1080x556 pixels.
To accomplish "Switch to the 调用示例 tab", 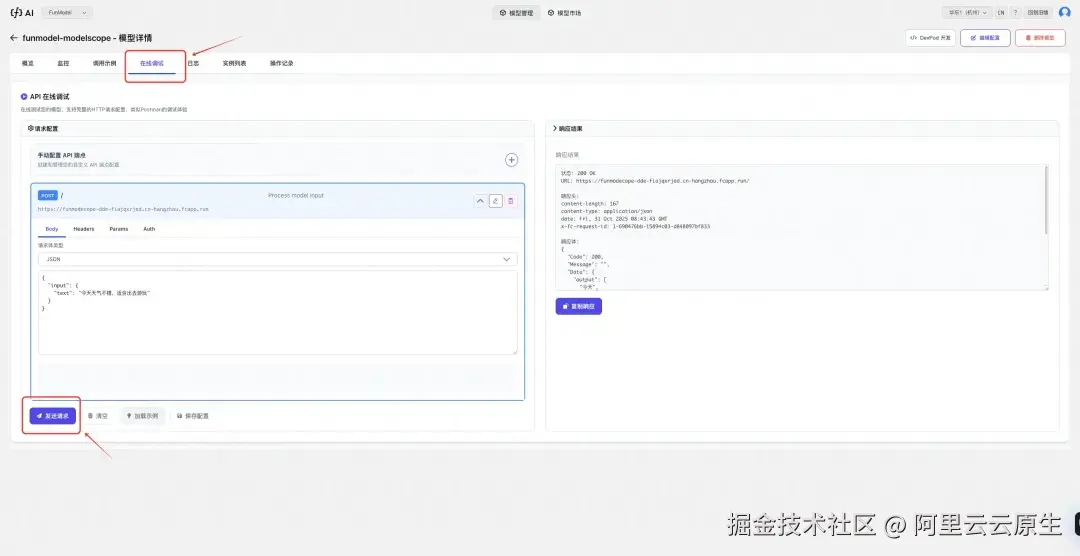I will [x=104, y=63].
